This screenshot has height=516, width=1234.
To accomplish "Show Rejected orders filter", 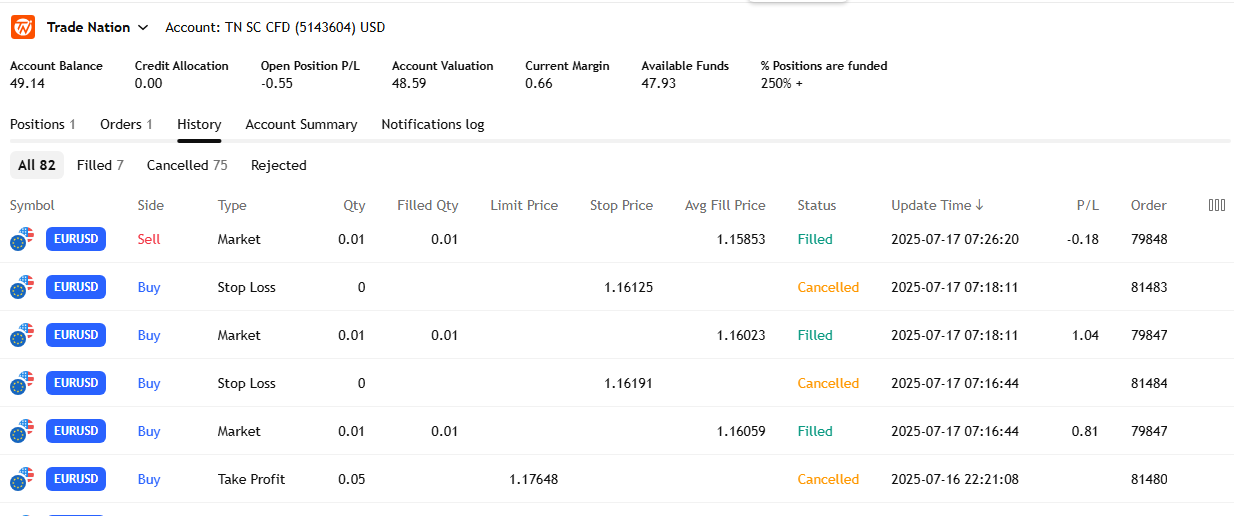I will point(278,165).
